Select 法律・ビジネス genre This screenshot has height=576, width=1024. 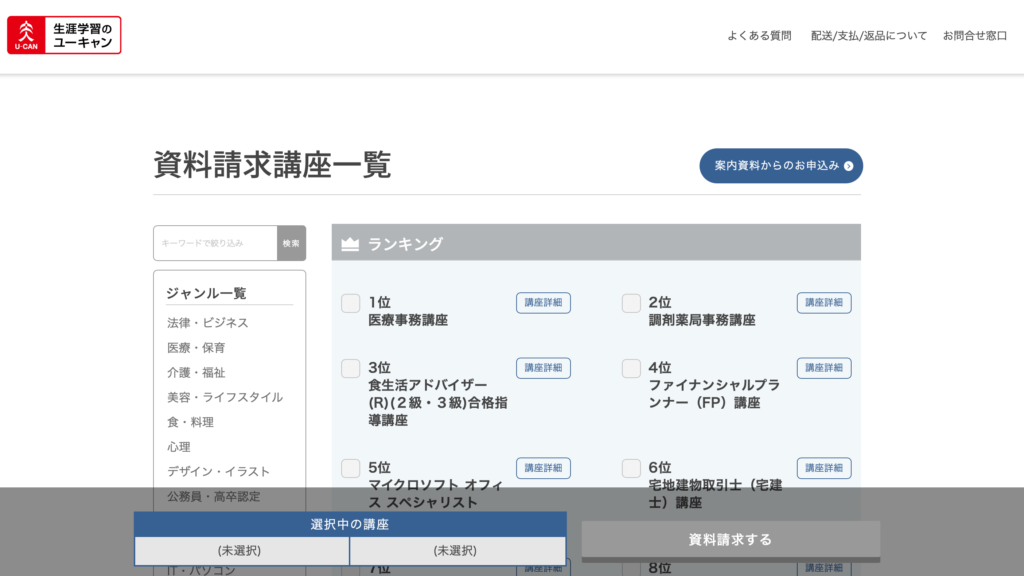(x=208, y=323)
